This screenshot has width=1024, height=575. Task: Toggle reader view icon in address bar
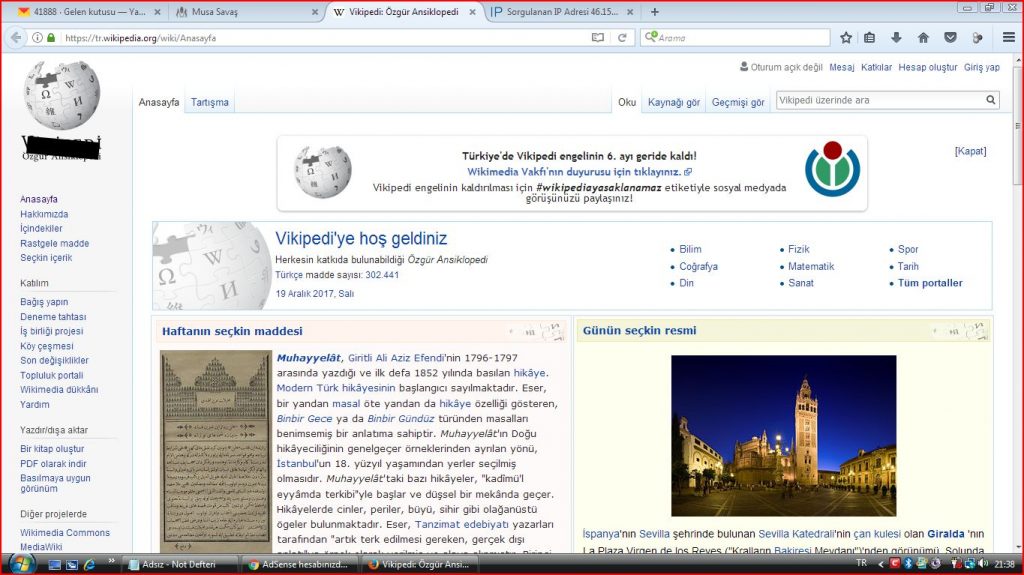click(598, 38)
